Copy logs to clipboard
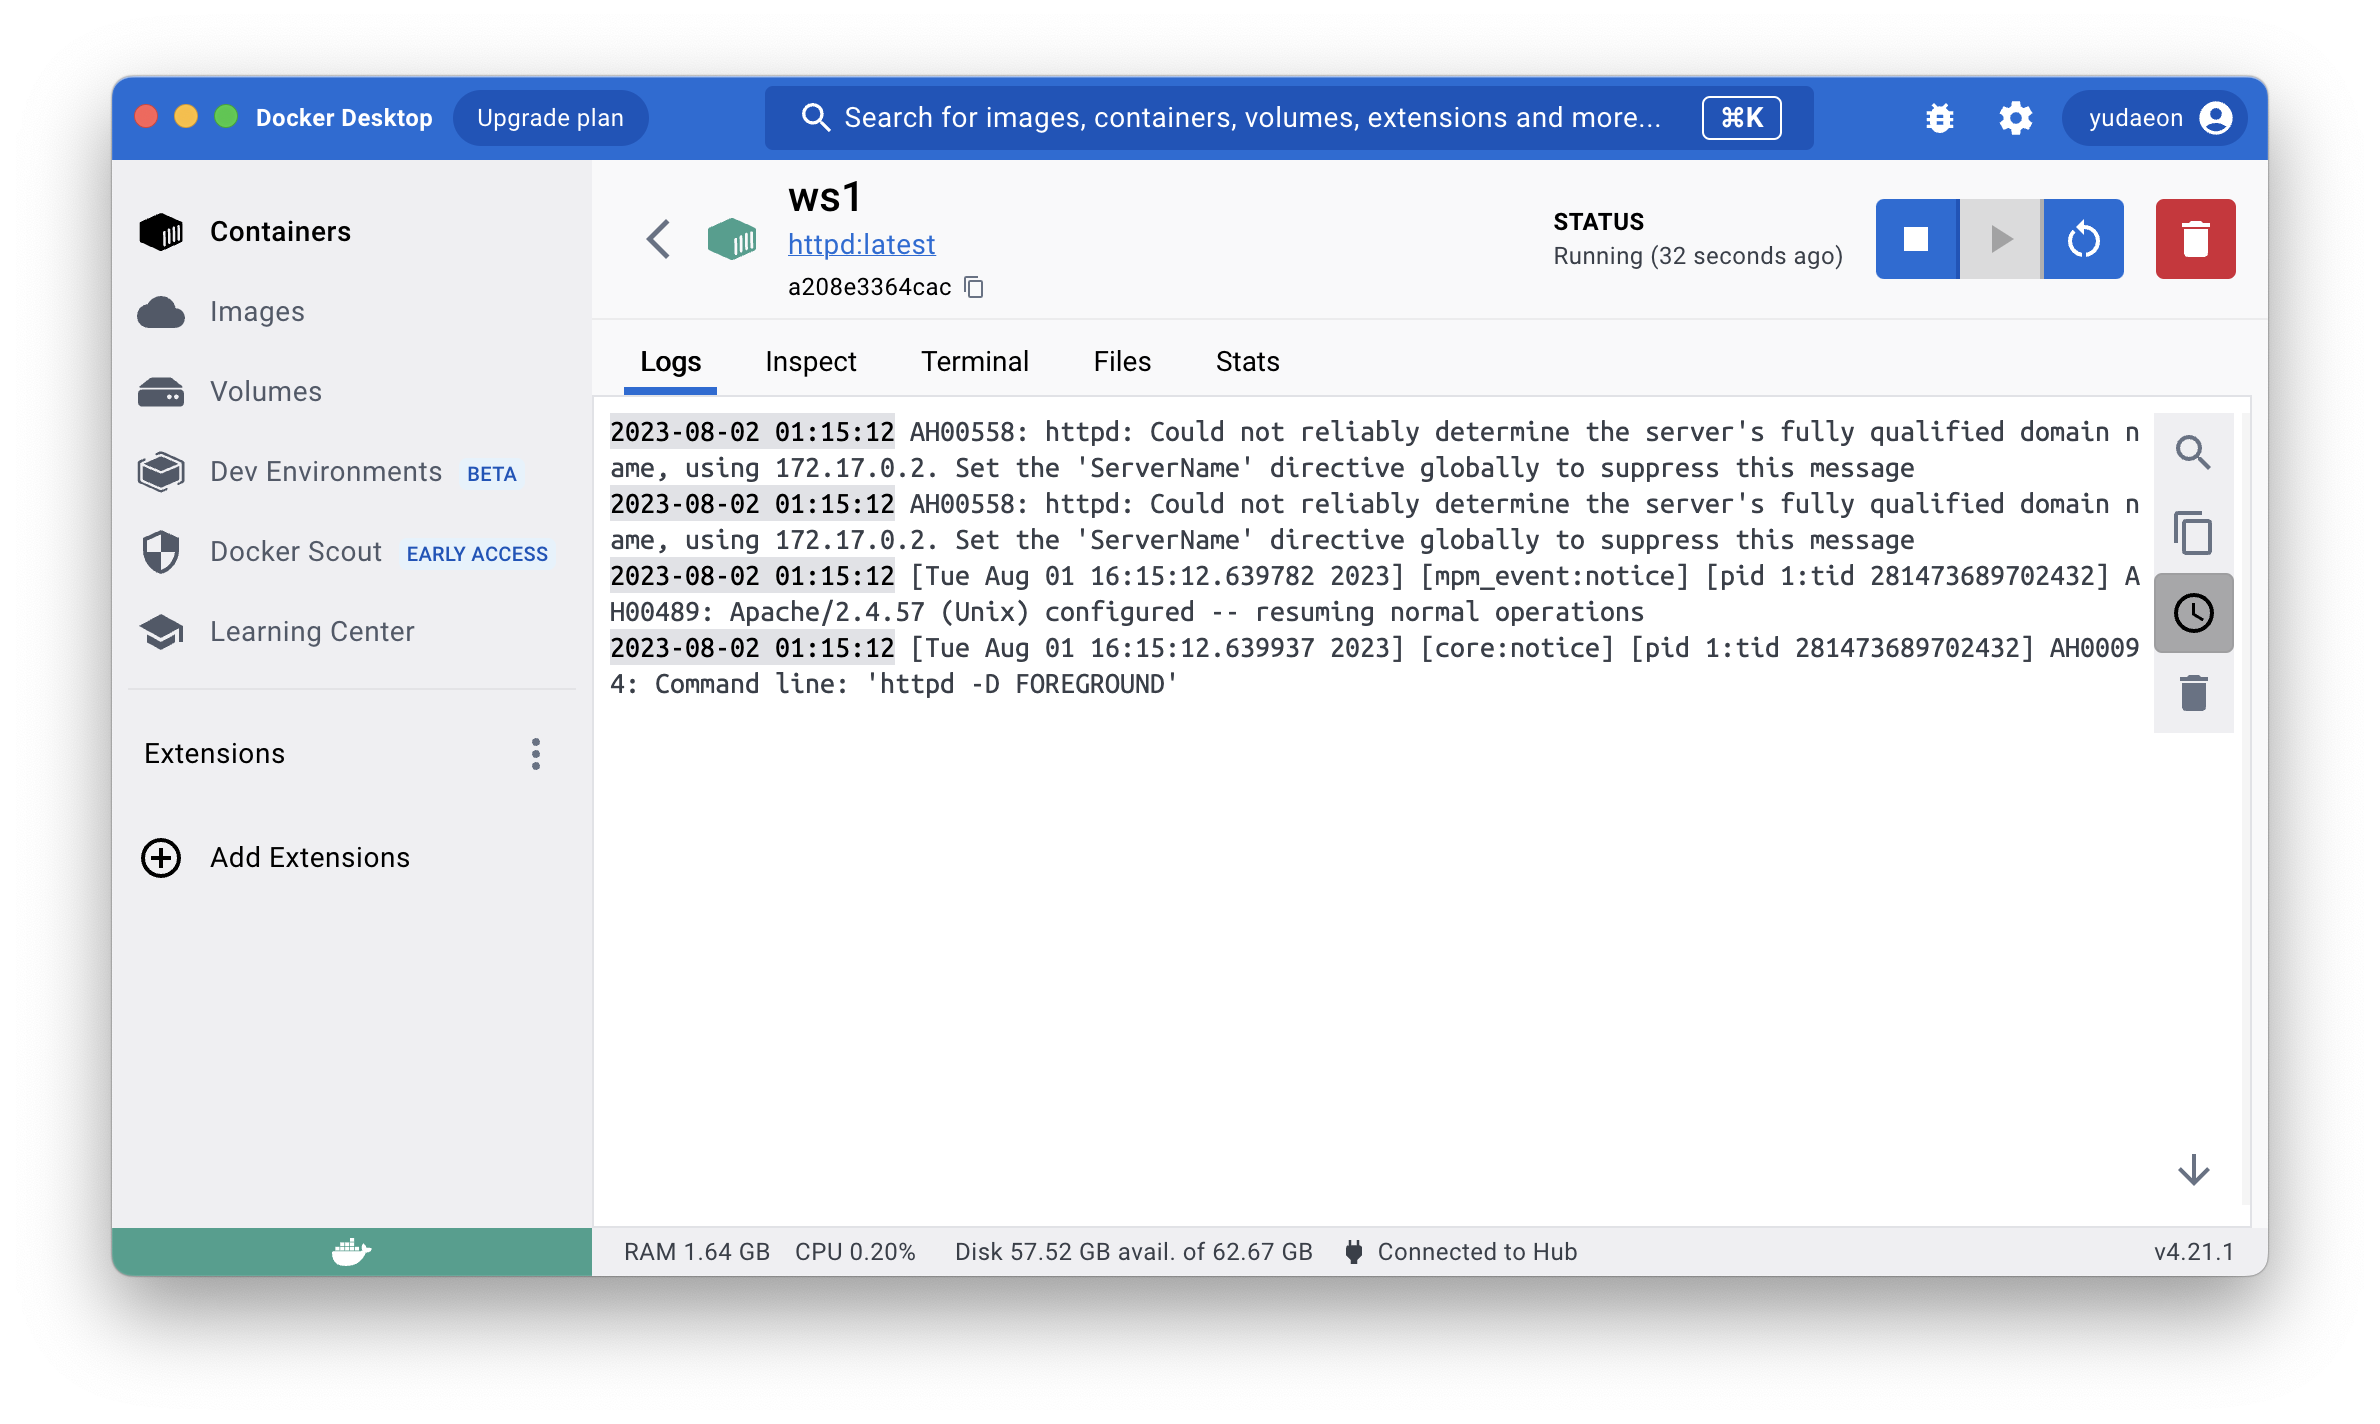Viewport: 2380px width, 1424px height. pyautogui.click(x=2193, y=533)
